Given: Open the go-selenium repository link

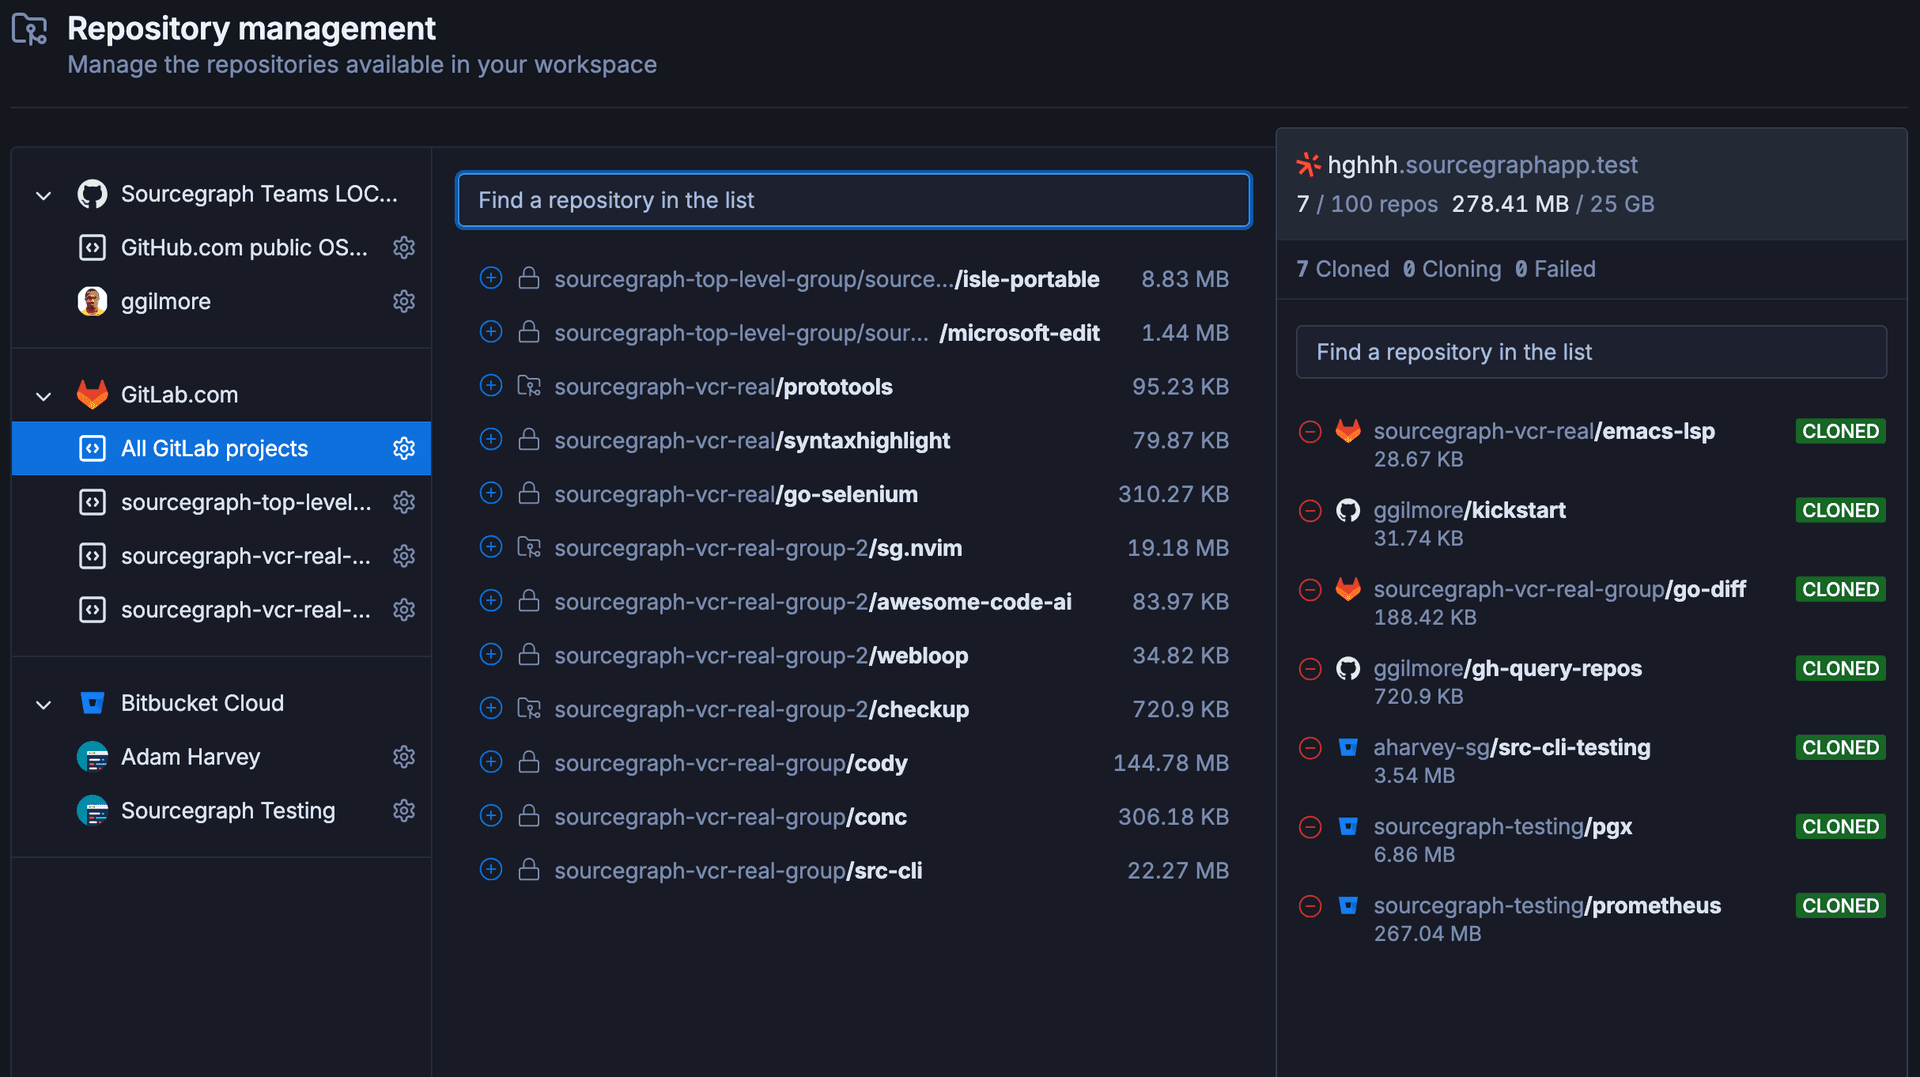Looking at the screenshot, I should click(x=736, y=494).
